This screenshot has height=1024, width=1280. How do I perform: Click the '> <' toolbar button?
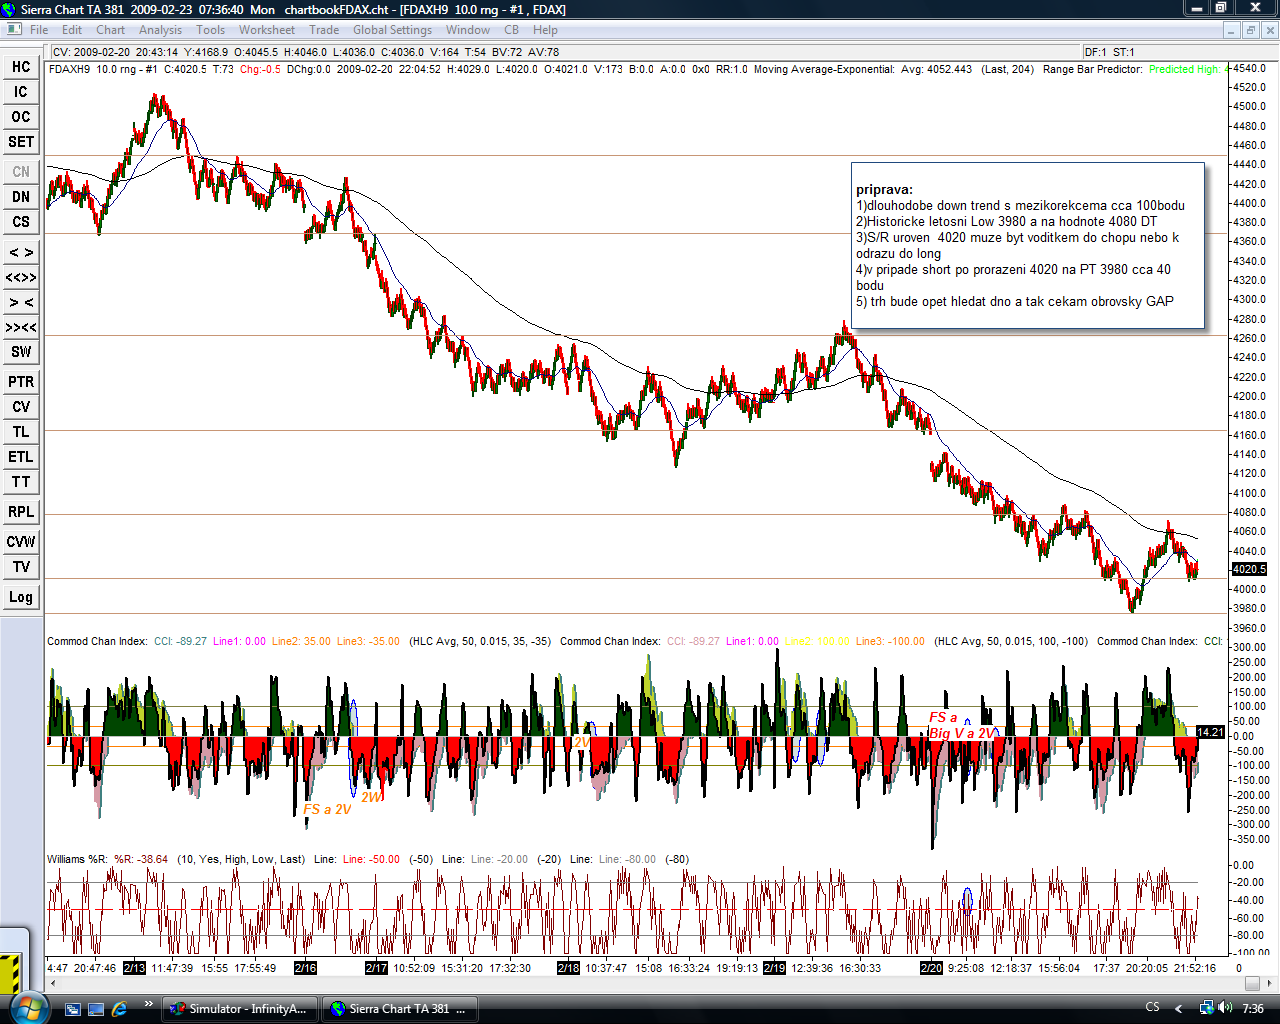tap(21, 302)
